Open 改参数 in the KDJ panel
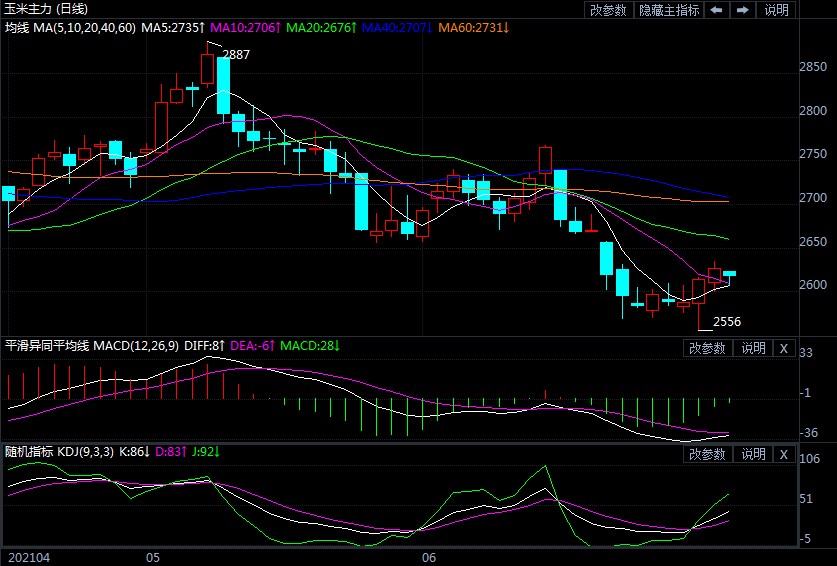Screen dimensions: 837x566 coord(707,454)
